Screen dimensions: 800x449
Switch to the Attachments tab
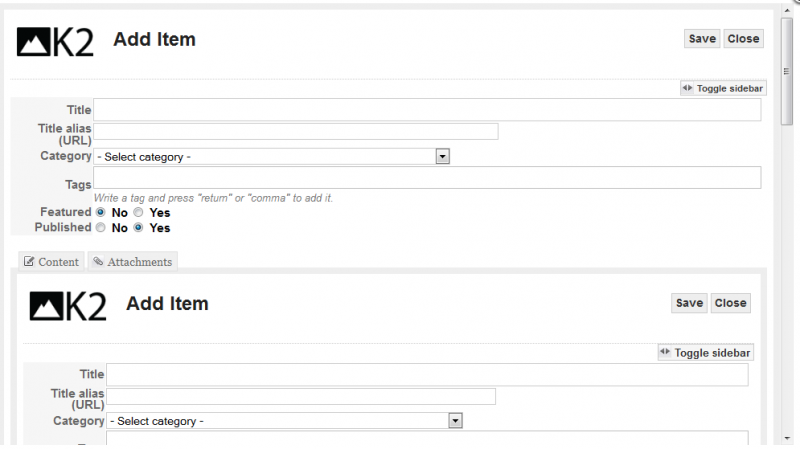[x=133, y=262]
